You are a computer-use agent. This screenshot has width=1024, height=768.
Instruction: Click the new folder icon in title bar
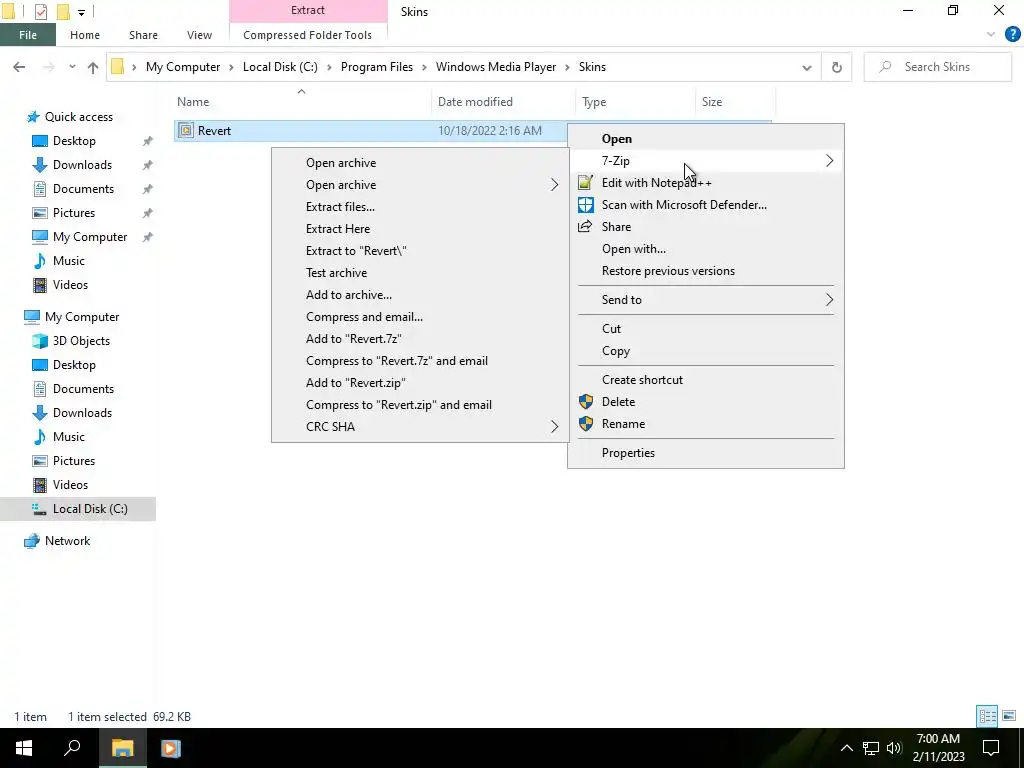point(63,12)
